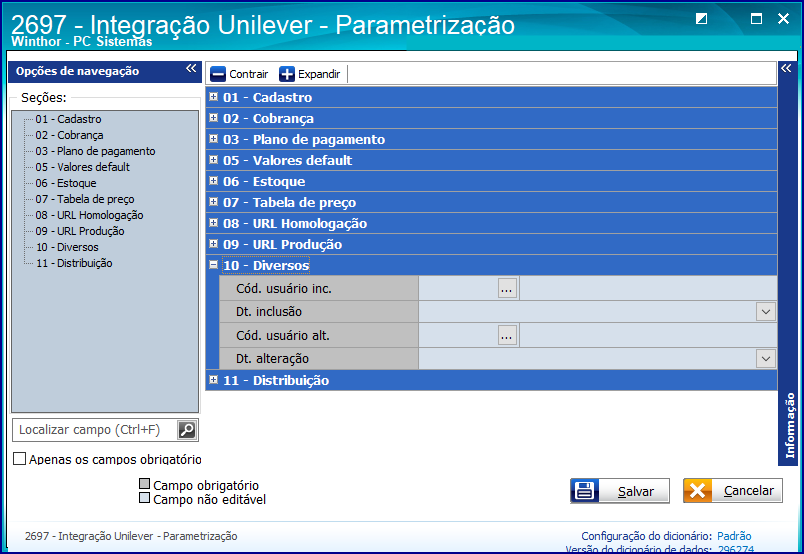Image resolution: width=804 pixels, height=554 pixels.
Task: Expand the 07 - Tabela de preço section
Action: (214, 202)
